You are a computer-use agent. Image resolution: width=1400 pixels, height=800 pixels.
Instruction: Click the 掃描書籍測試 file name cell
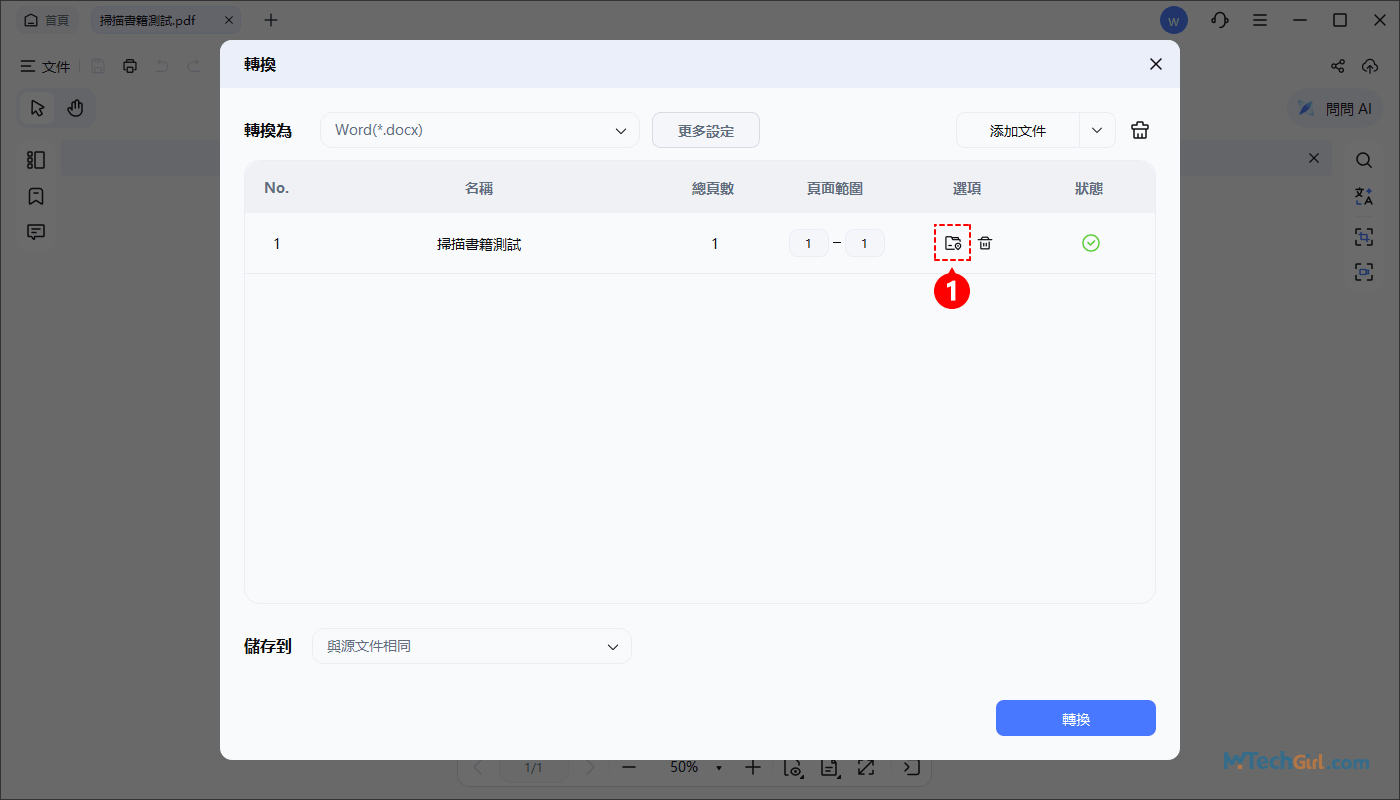479,243
